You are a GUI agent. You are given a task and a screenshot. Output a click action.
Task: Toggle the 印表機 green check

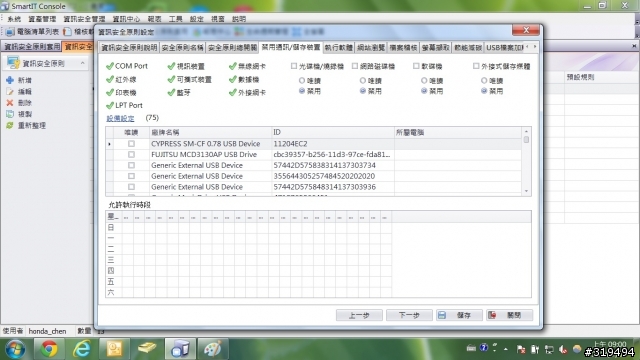(x=109, y=93)
